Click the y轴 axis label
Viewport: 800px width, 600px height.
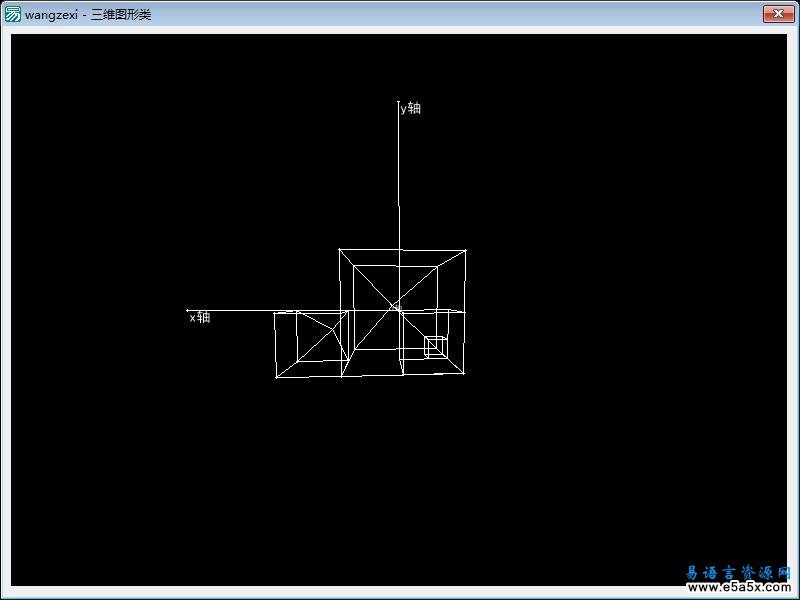click(411, 108)
